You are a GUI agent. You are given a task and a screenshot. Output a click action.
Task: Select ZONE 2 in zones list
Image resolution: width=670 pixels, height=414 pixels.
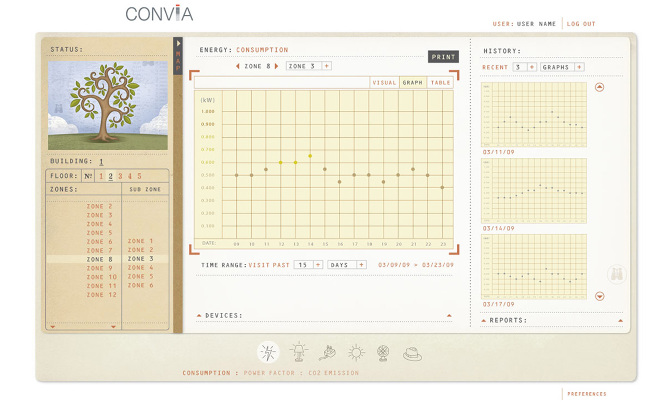click(x=99, y=206)
